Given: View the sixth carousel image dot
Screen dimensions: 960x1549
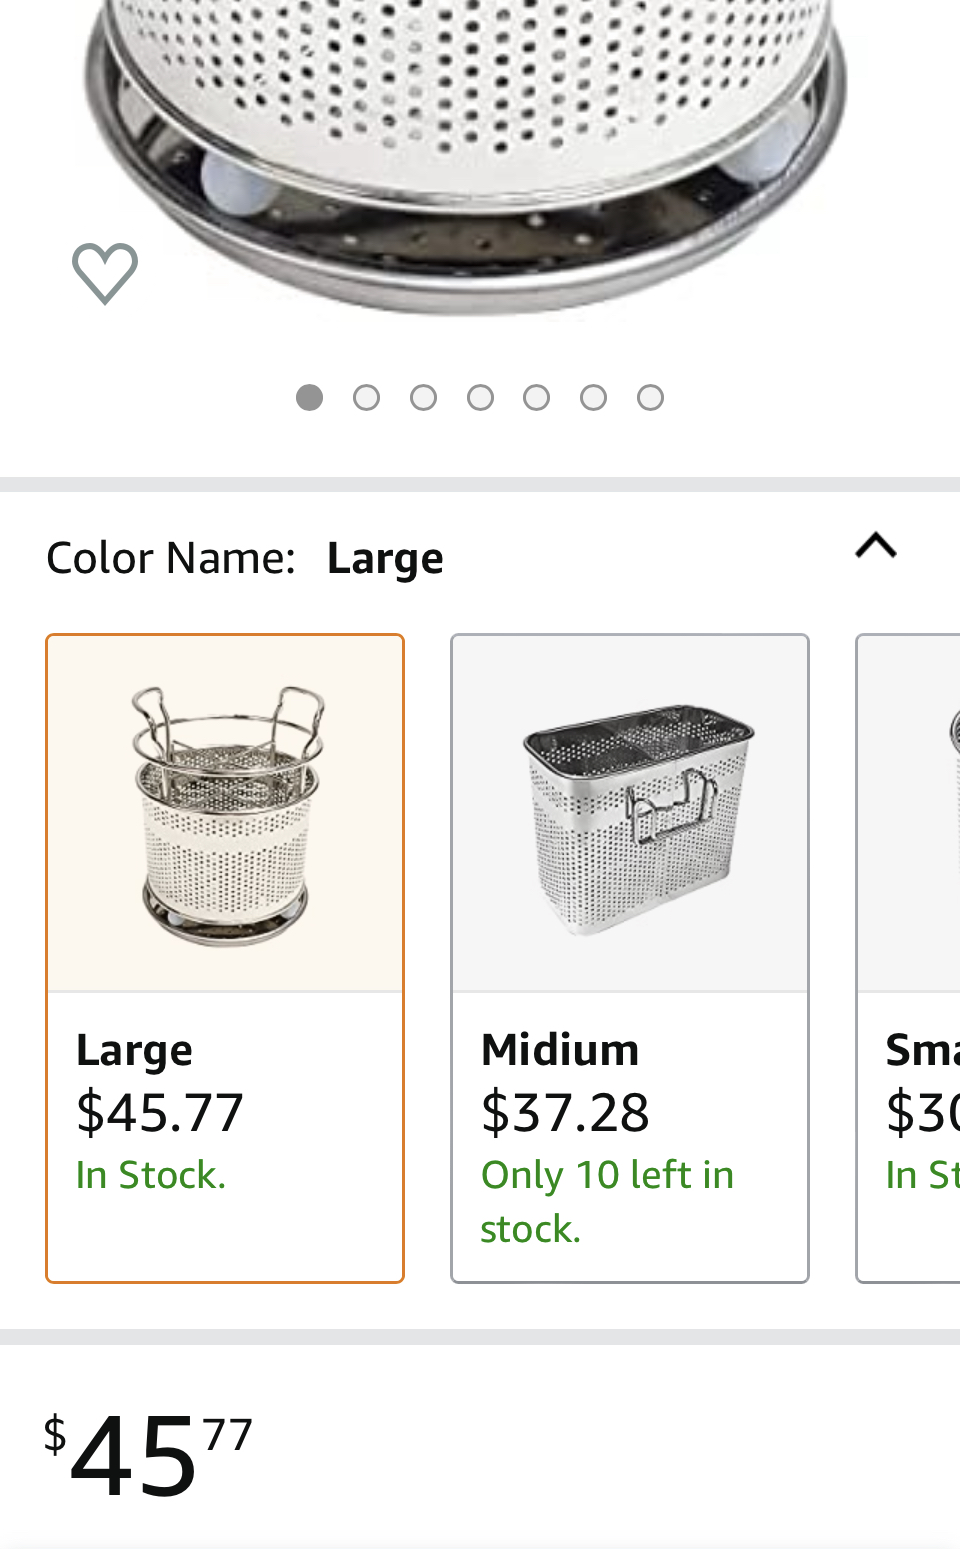Looking at the screenshot, I should point(594,398).
